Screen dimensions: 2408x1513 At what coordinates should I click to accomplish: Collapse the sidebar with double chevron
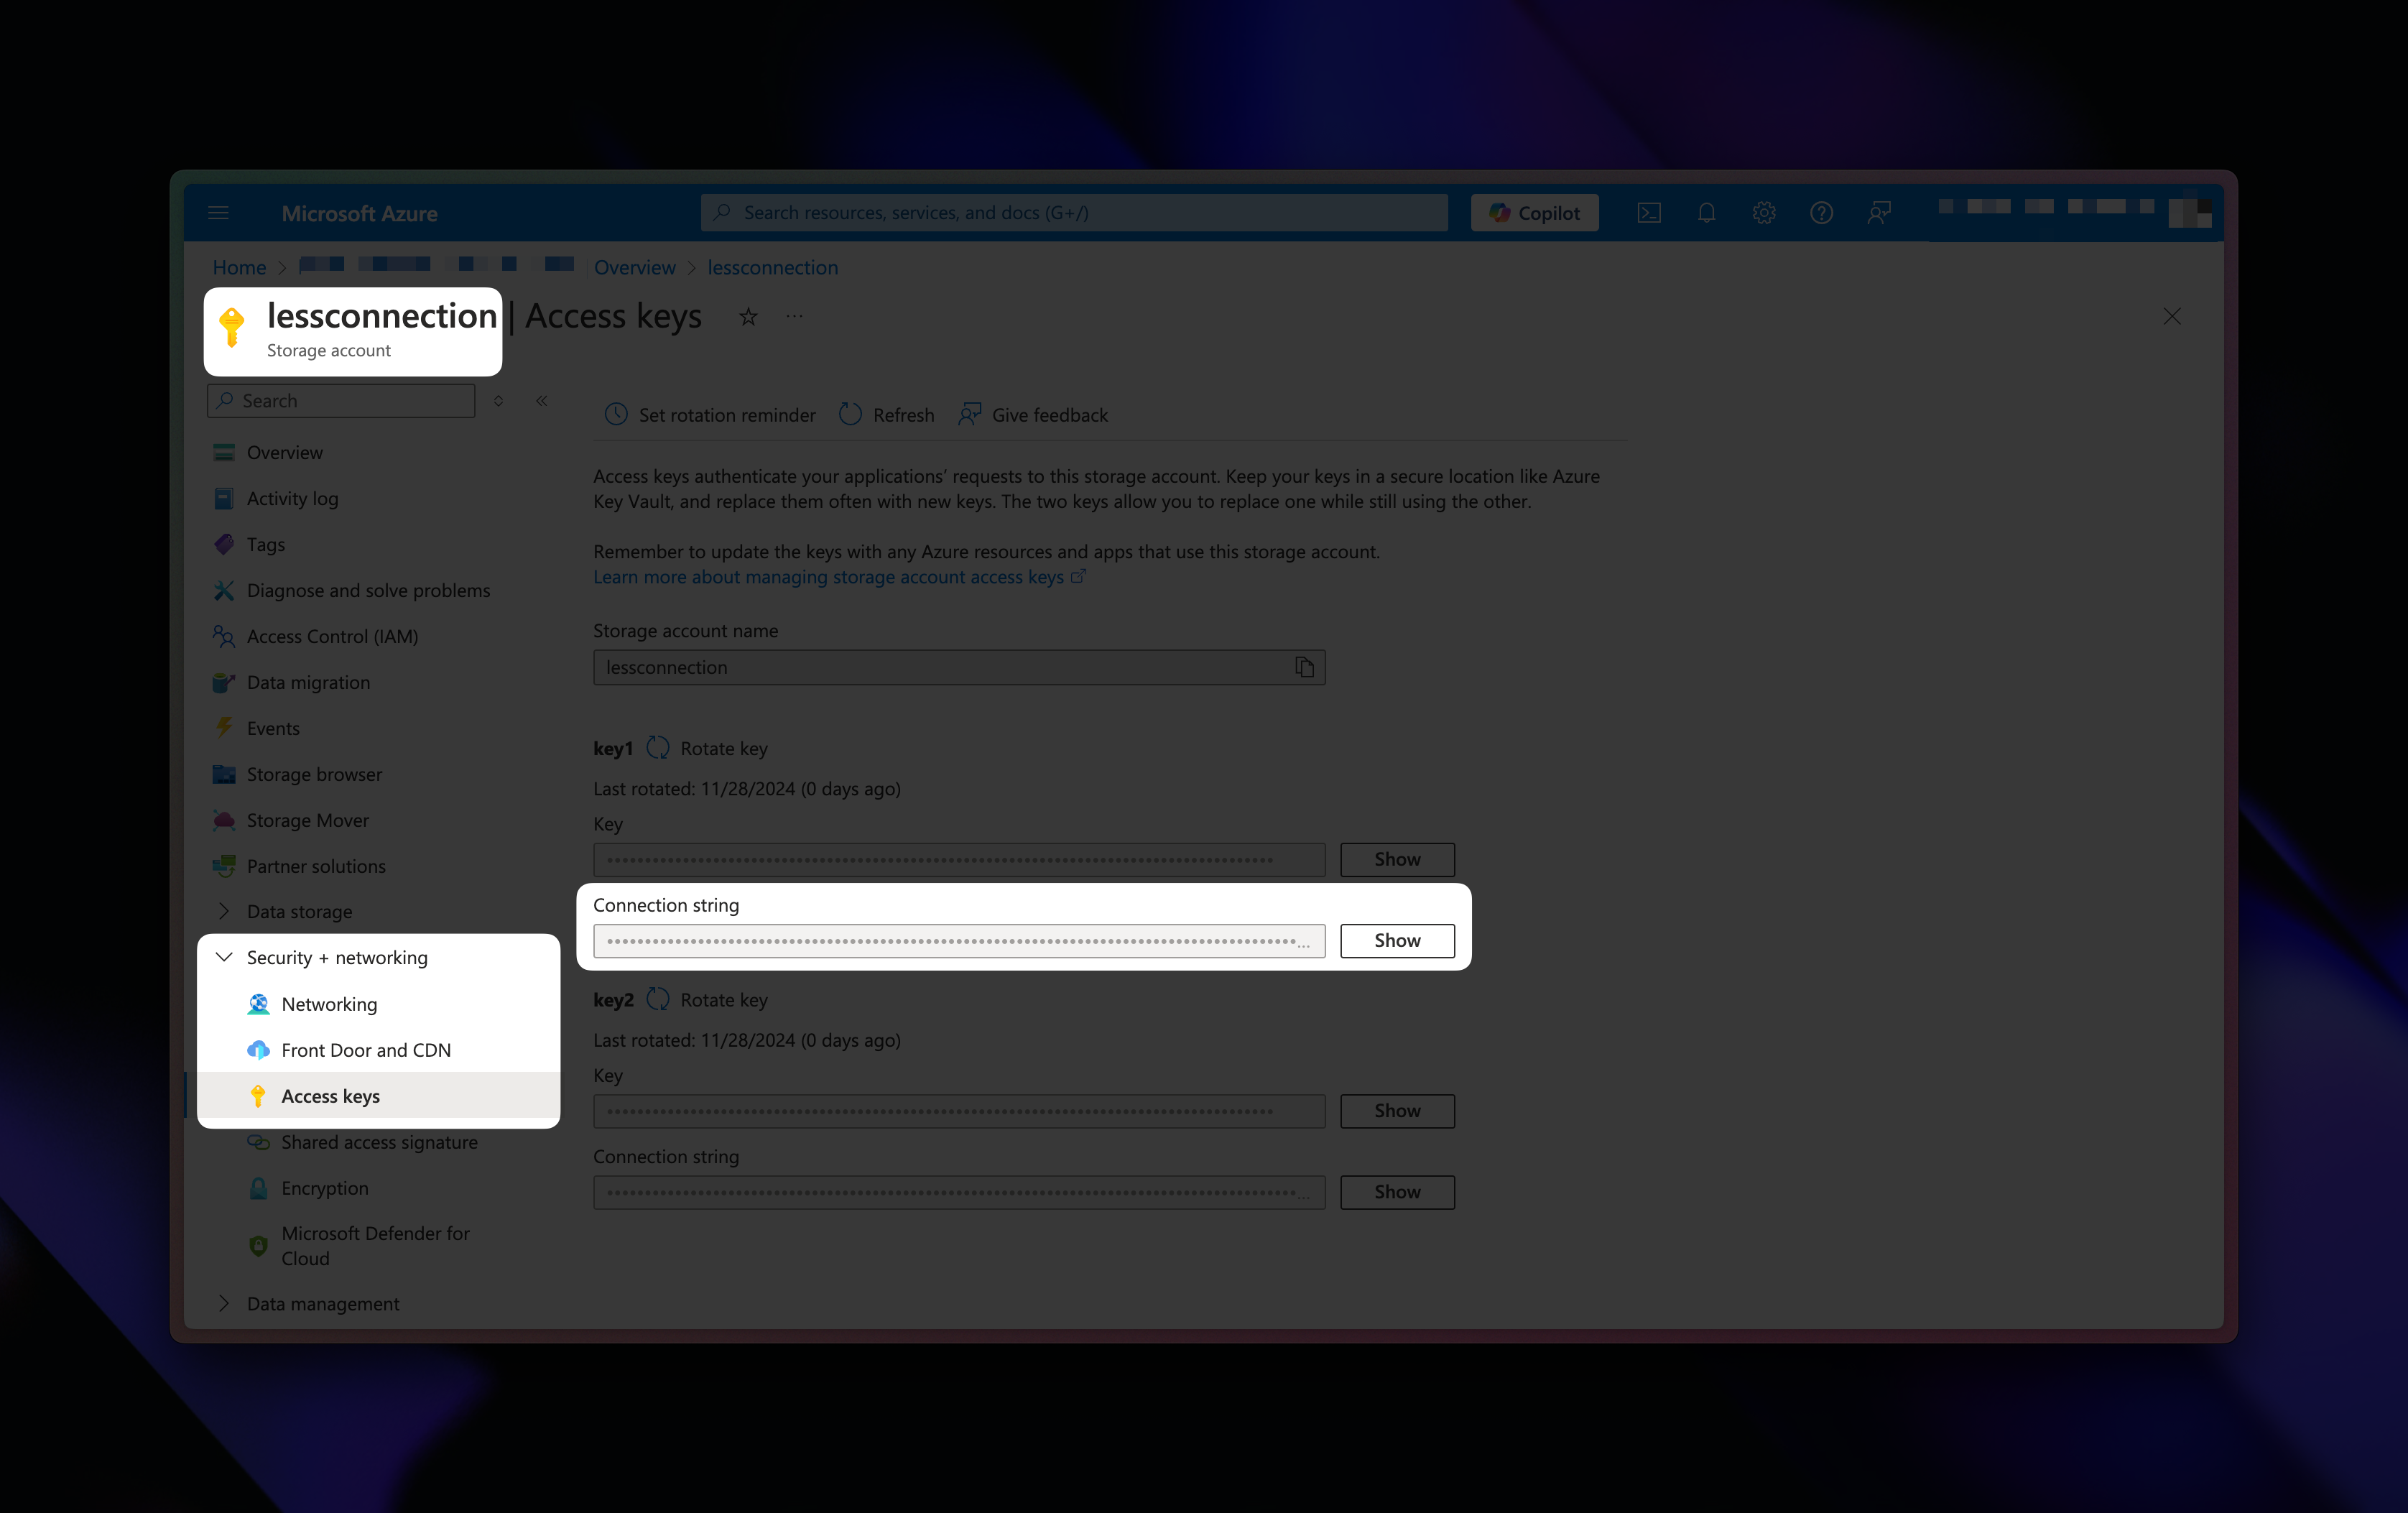[x=542, y=401]
